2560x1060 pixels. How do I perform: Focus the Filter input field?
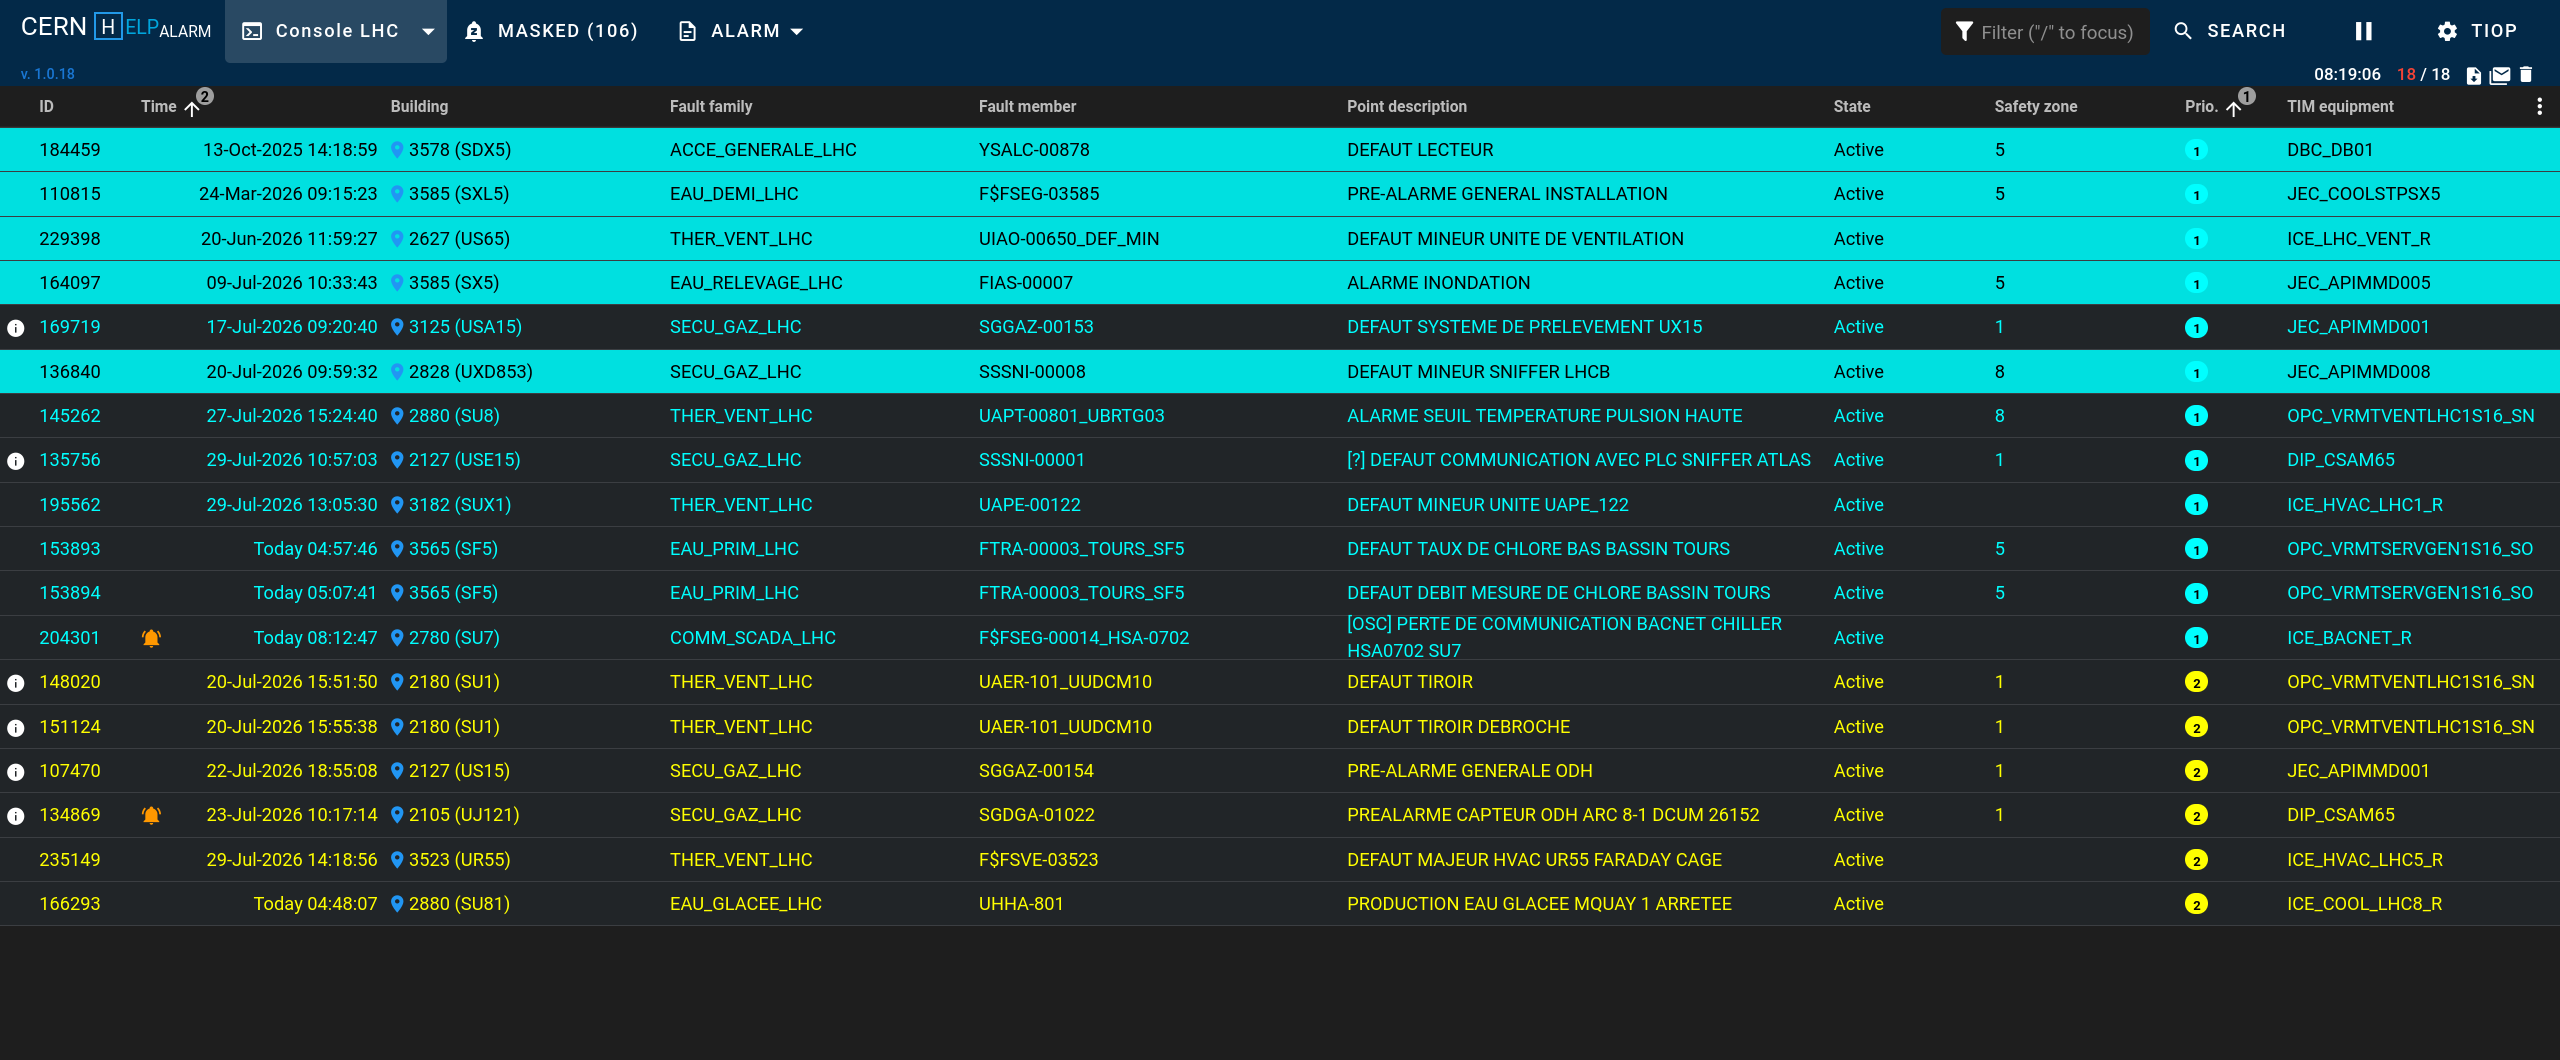[x=2044, y=32]
